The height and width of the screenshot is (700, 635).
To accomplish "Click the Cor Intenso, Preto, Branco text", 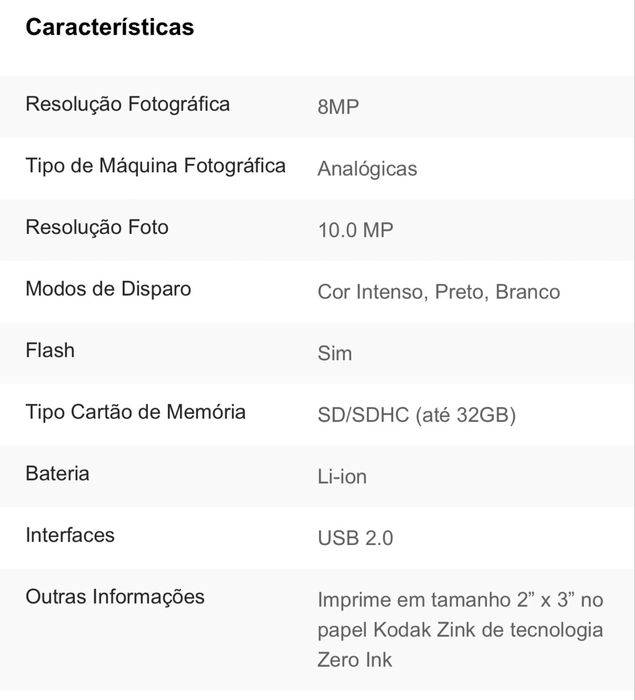I will 439,292.
